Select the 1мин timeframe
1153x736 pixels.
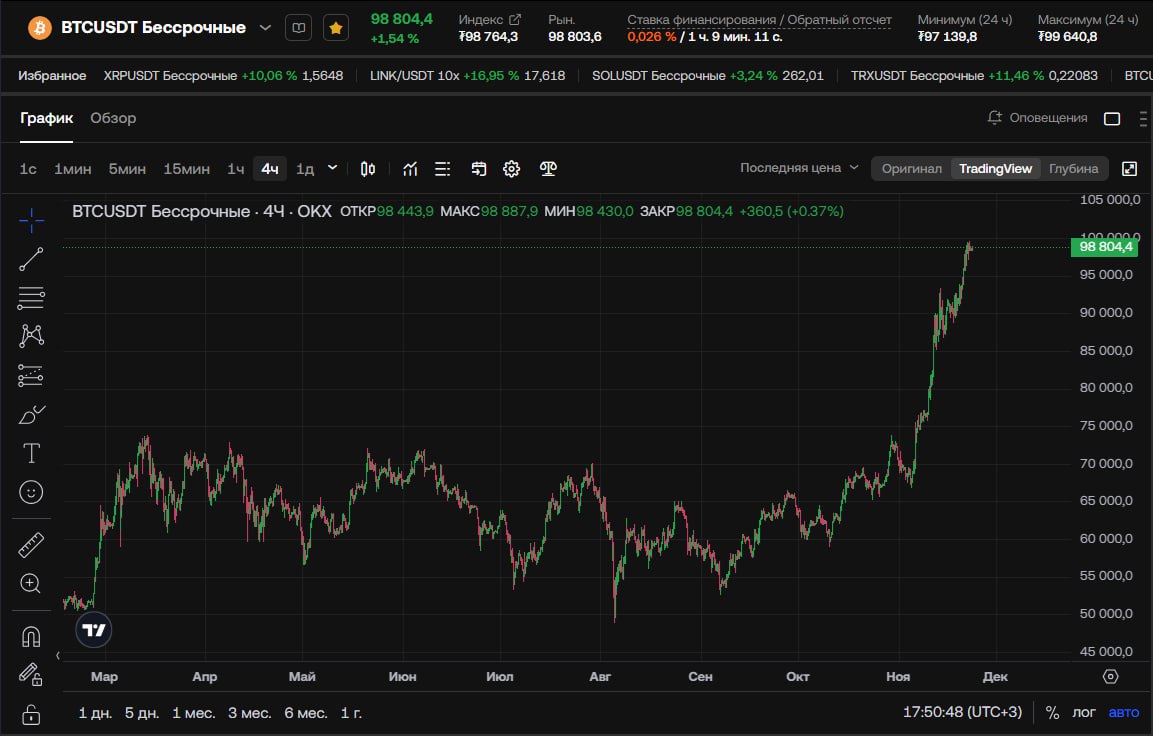point(73,169)
